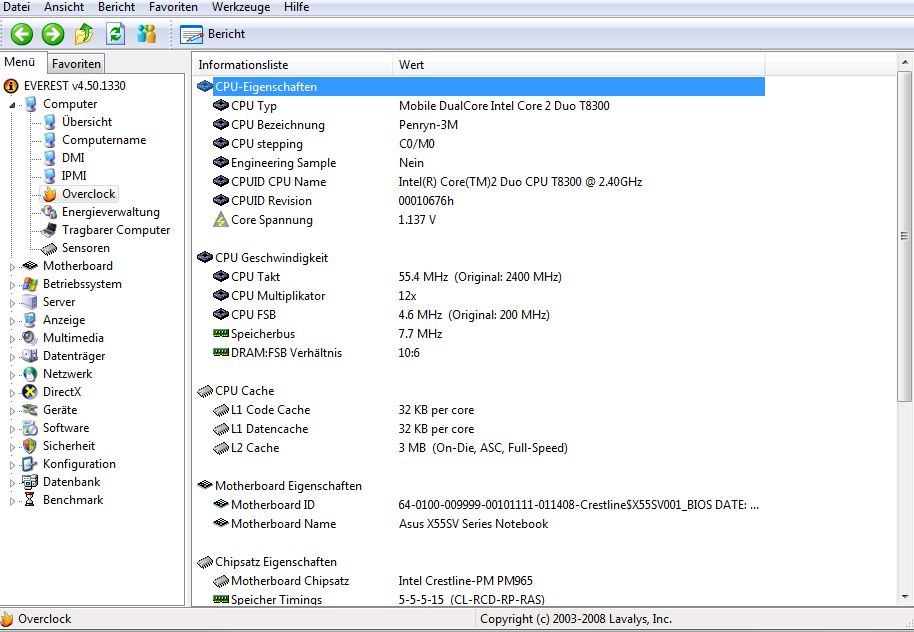The height and width of the screenshot is (632, 914).
Task: Click the Datenträger drive icon
Action: (x=30, y=356)
